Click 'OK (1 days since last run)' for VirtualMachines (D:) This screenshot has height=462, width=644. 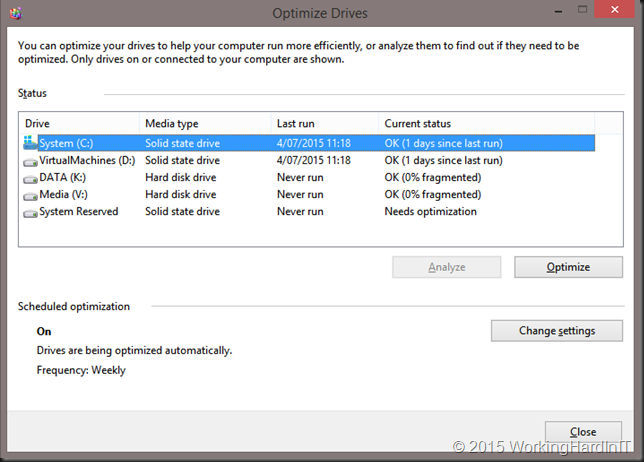[444, 160]
